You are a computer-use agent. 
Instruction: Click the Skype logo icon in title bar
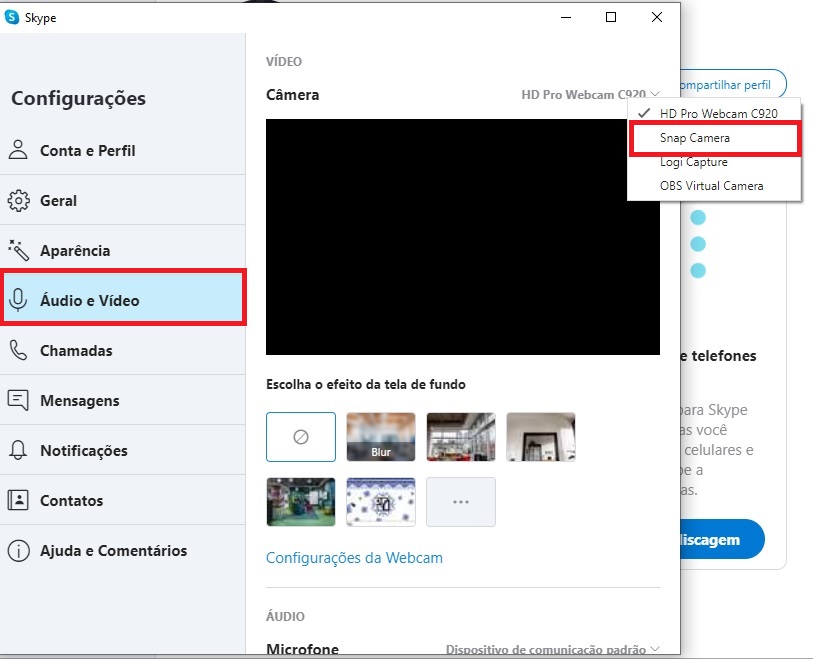pos(11,17)
